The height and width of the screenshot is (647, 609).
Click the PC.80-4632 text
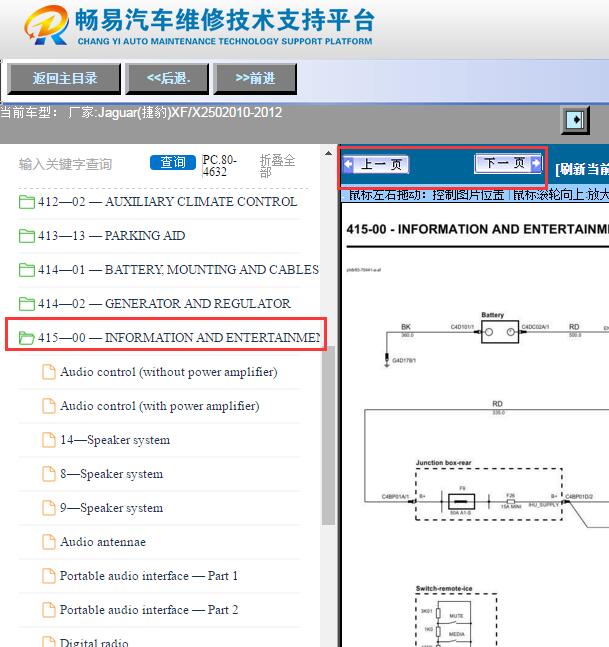coord(219,165)
